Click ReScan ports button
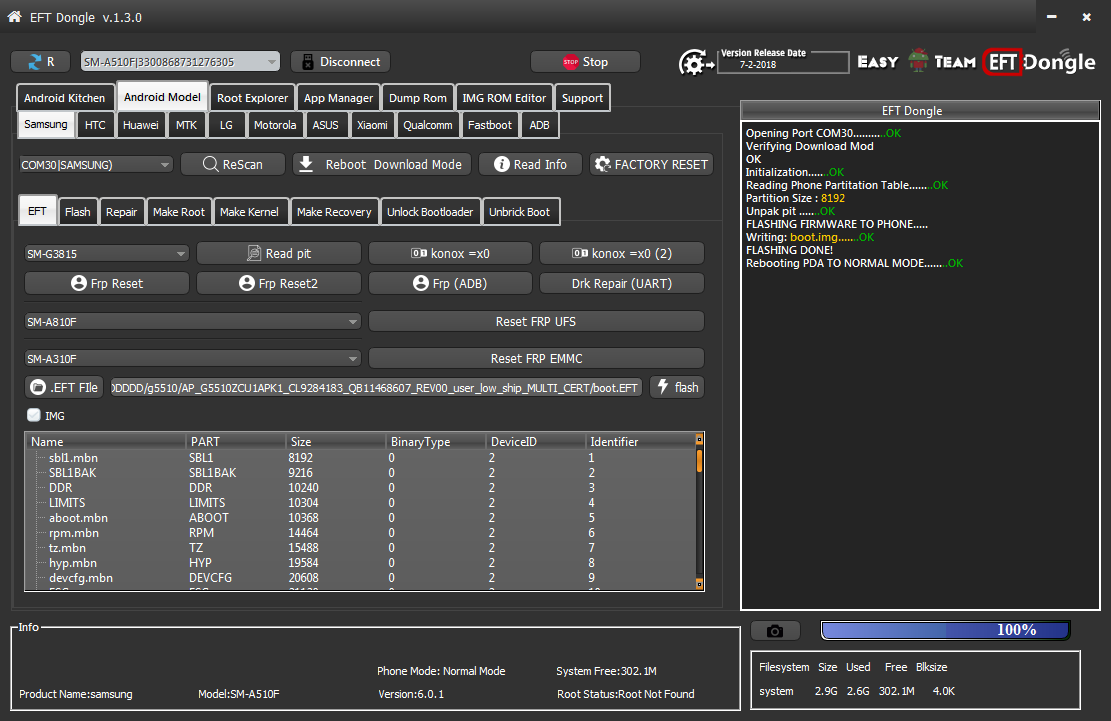 (x=232, y=164)
